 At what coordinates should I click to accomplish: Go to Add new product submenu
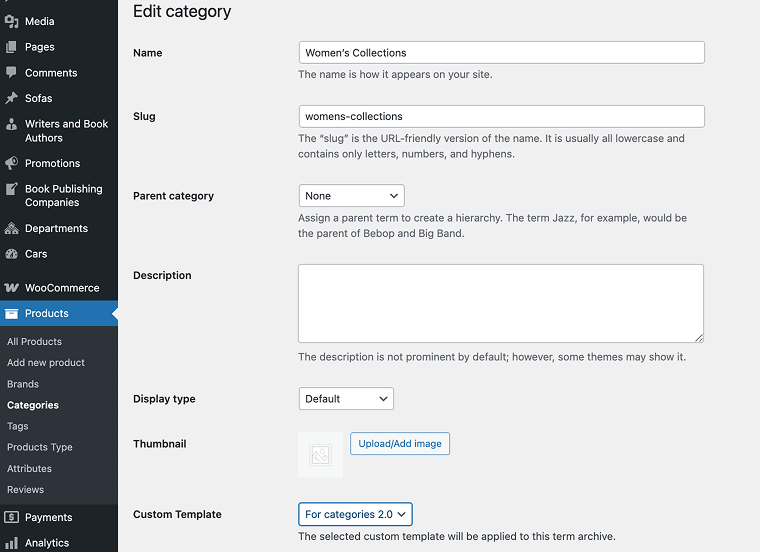[46, 363]
